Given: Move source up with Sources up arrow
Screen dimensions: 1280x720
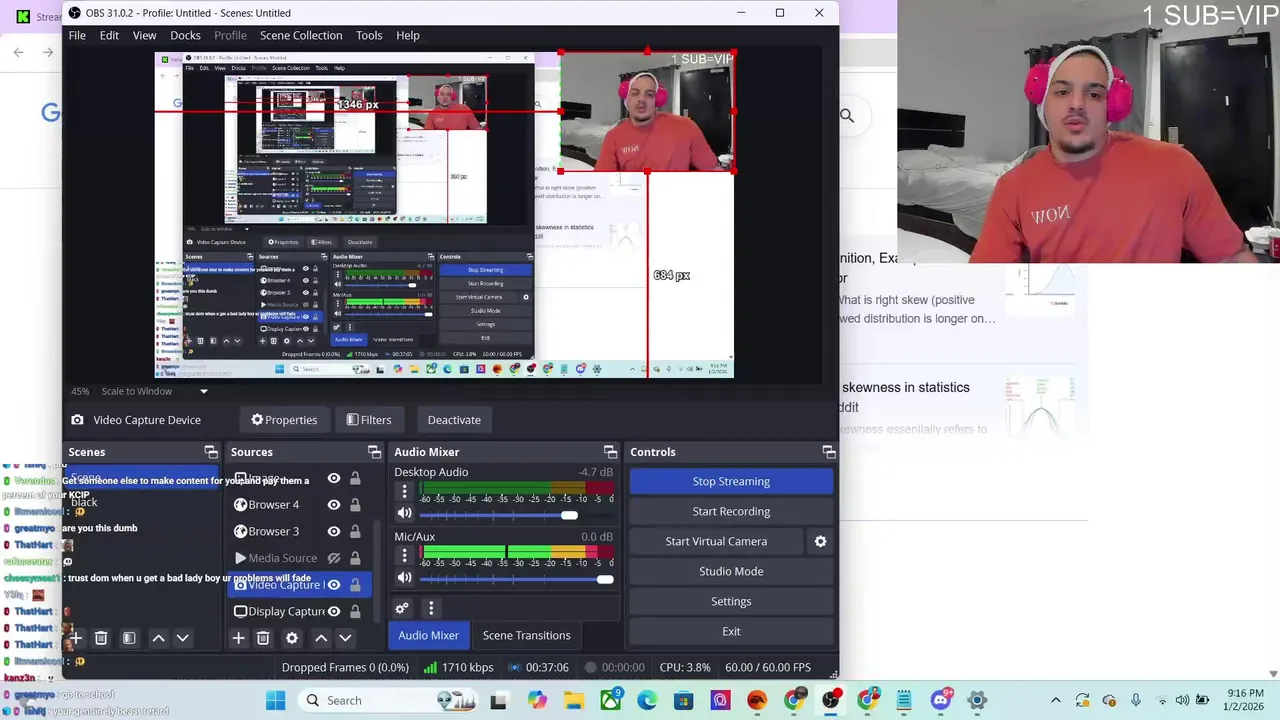Looking at the screenshot, I should 321,638.
